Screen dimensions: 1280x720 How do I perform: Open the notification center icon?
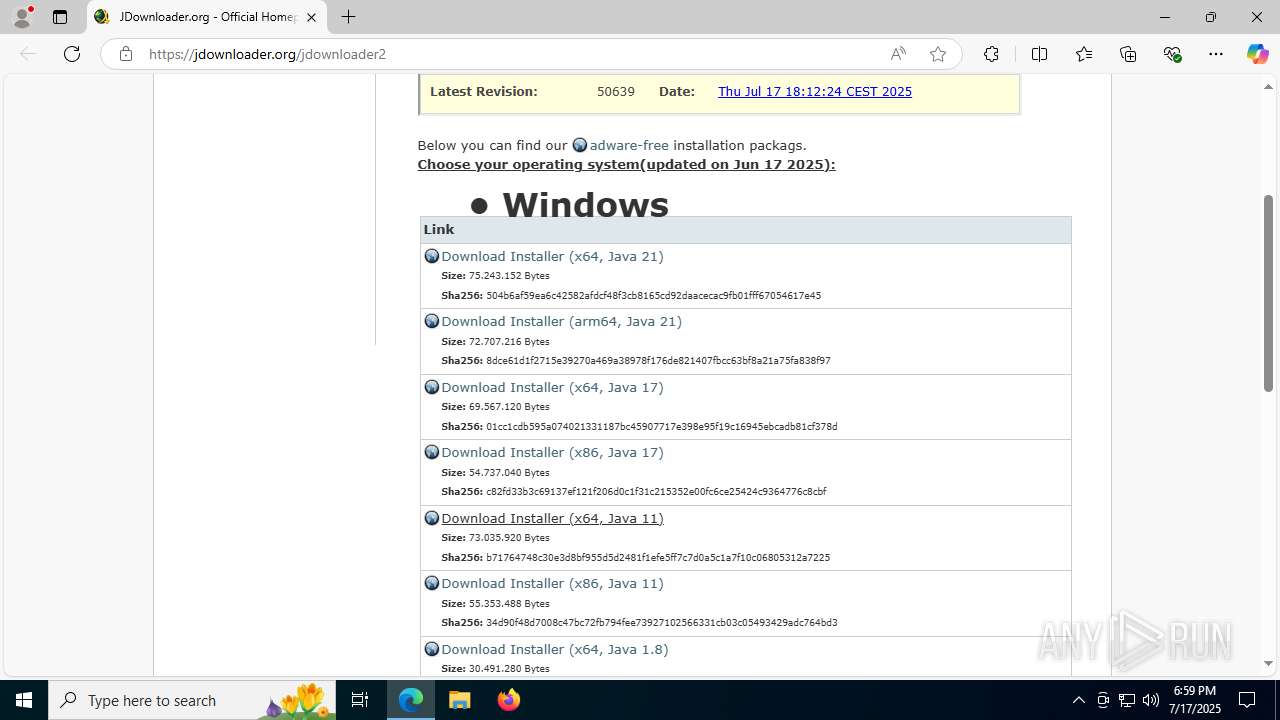click(1247, 700)
